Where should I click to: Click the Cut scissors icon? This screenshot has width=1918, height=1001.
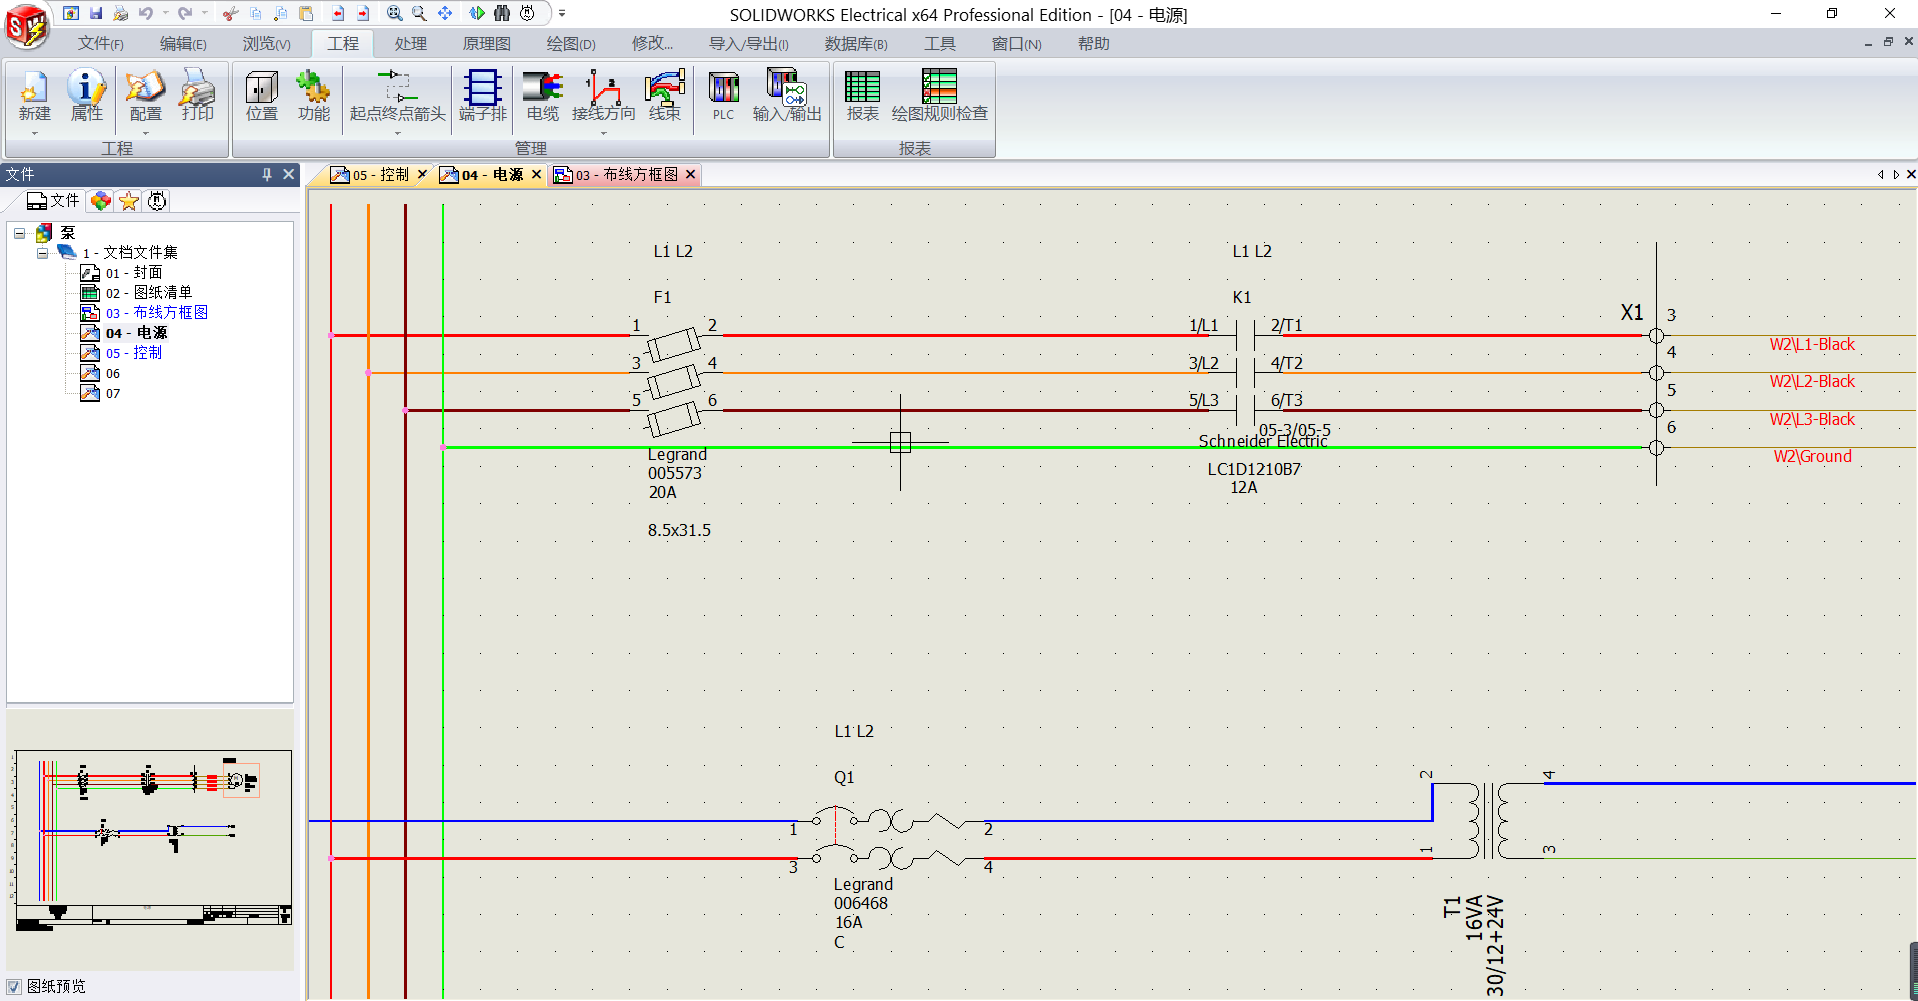(x=231, y=13)
